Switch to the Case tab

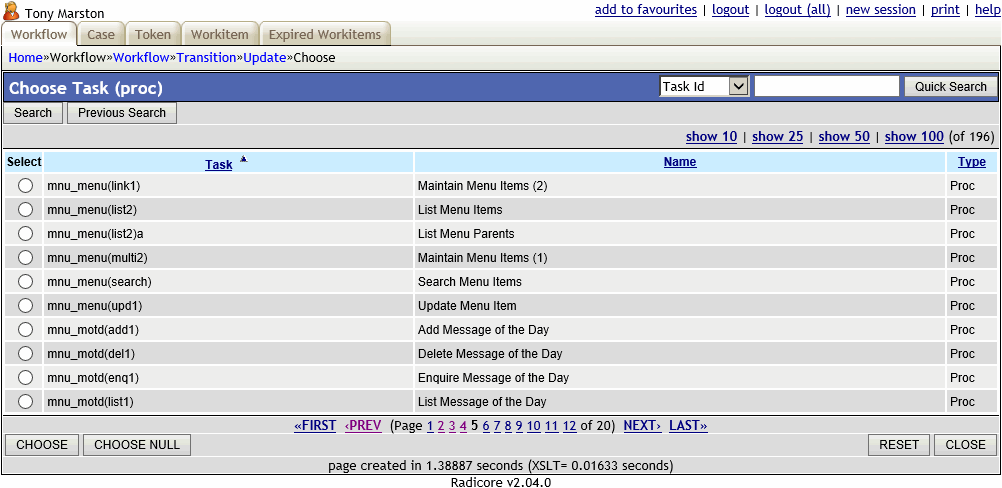[x=101, y=35]
